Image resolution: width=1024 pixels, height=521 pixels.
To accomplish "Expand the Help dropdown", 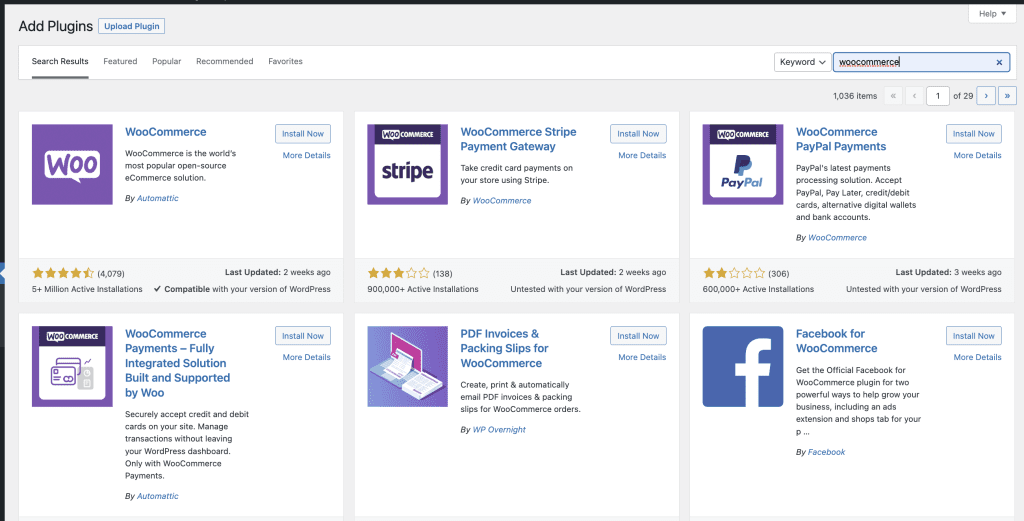I will click(x=992, y=14).
